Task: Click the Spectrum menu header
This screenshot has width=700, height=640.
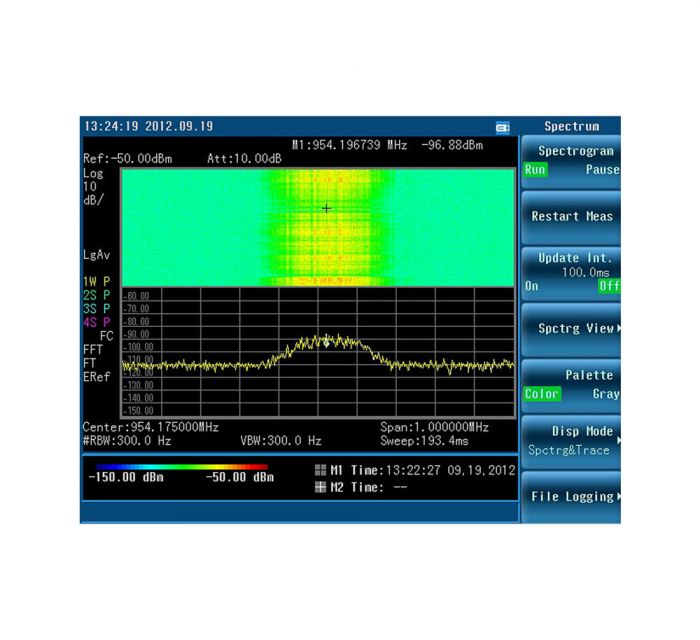Action: pos(571,127)
